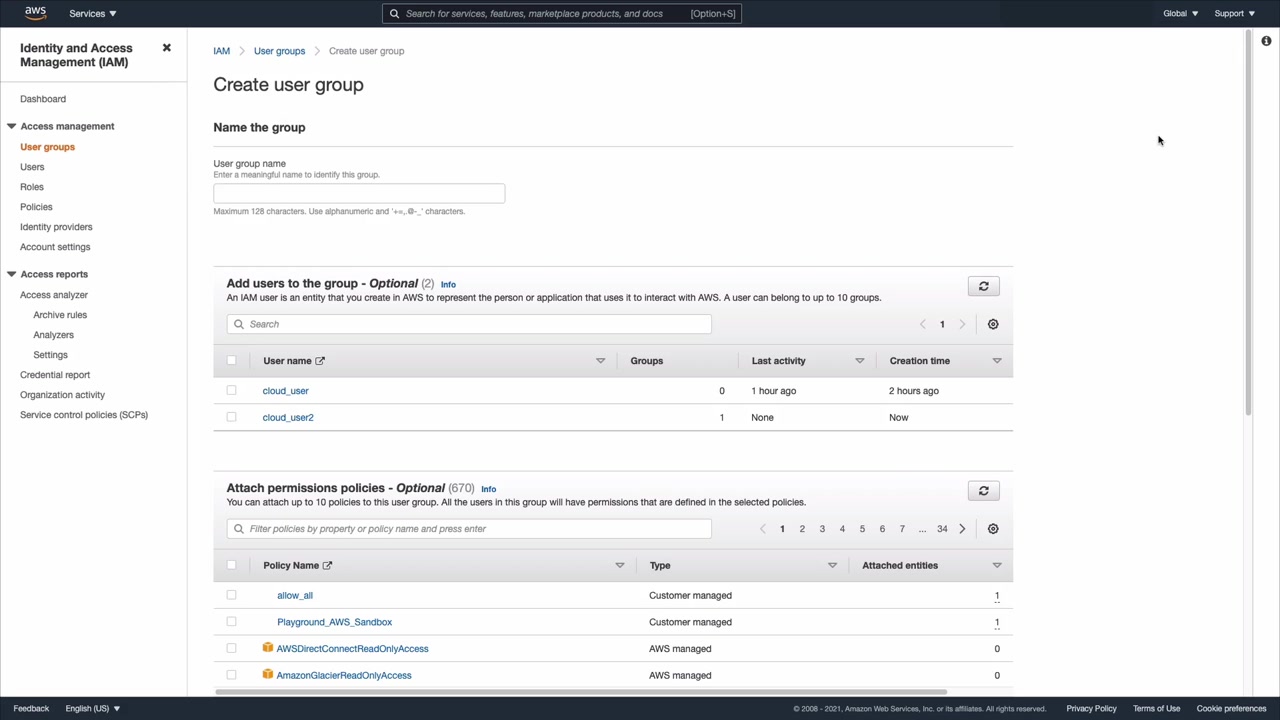Open users table settings gear
The width and height of the screenshot is (1280, 720).
pyautogui.click(x=993, y=324)
